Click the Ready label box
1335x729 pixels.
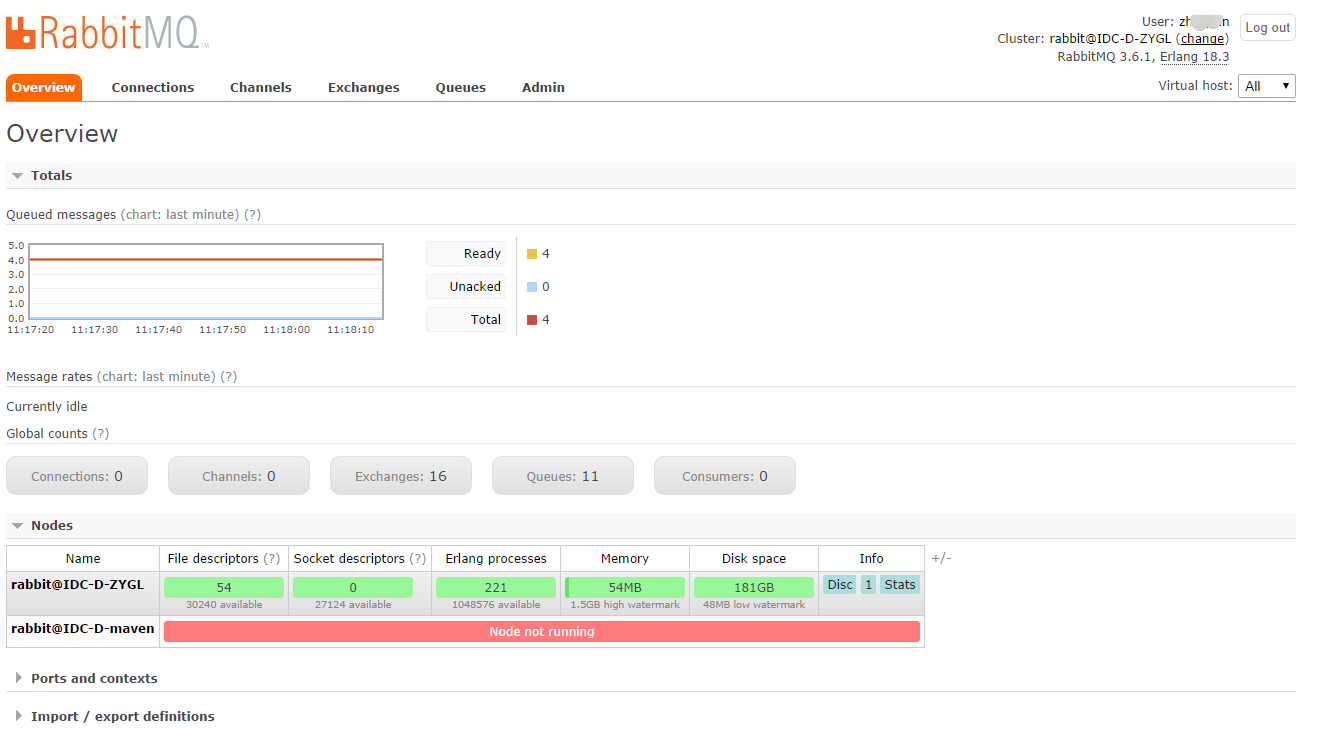466,254
